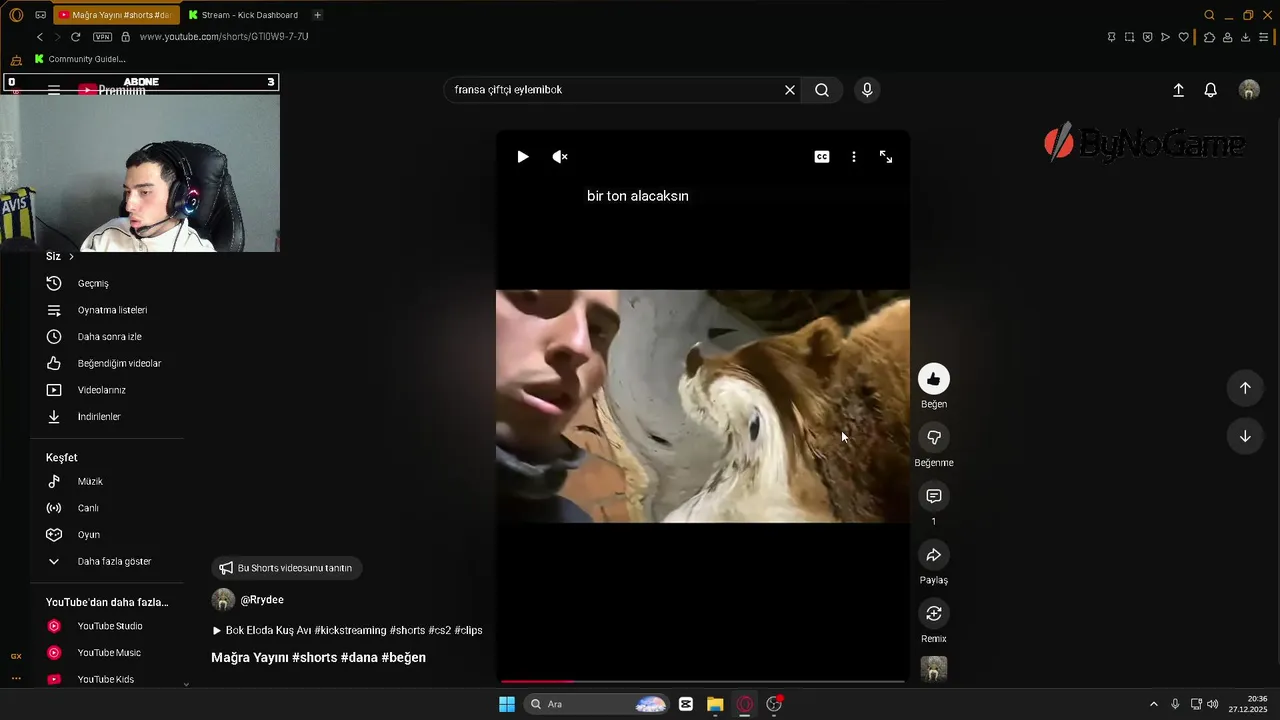Click the site padlock security icon
Image resolution: width=1280 pixels, height=720 pixels.
click(125, 37)
